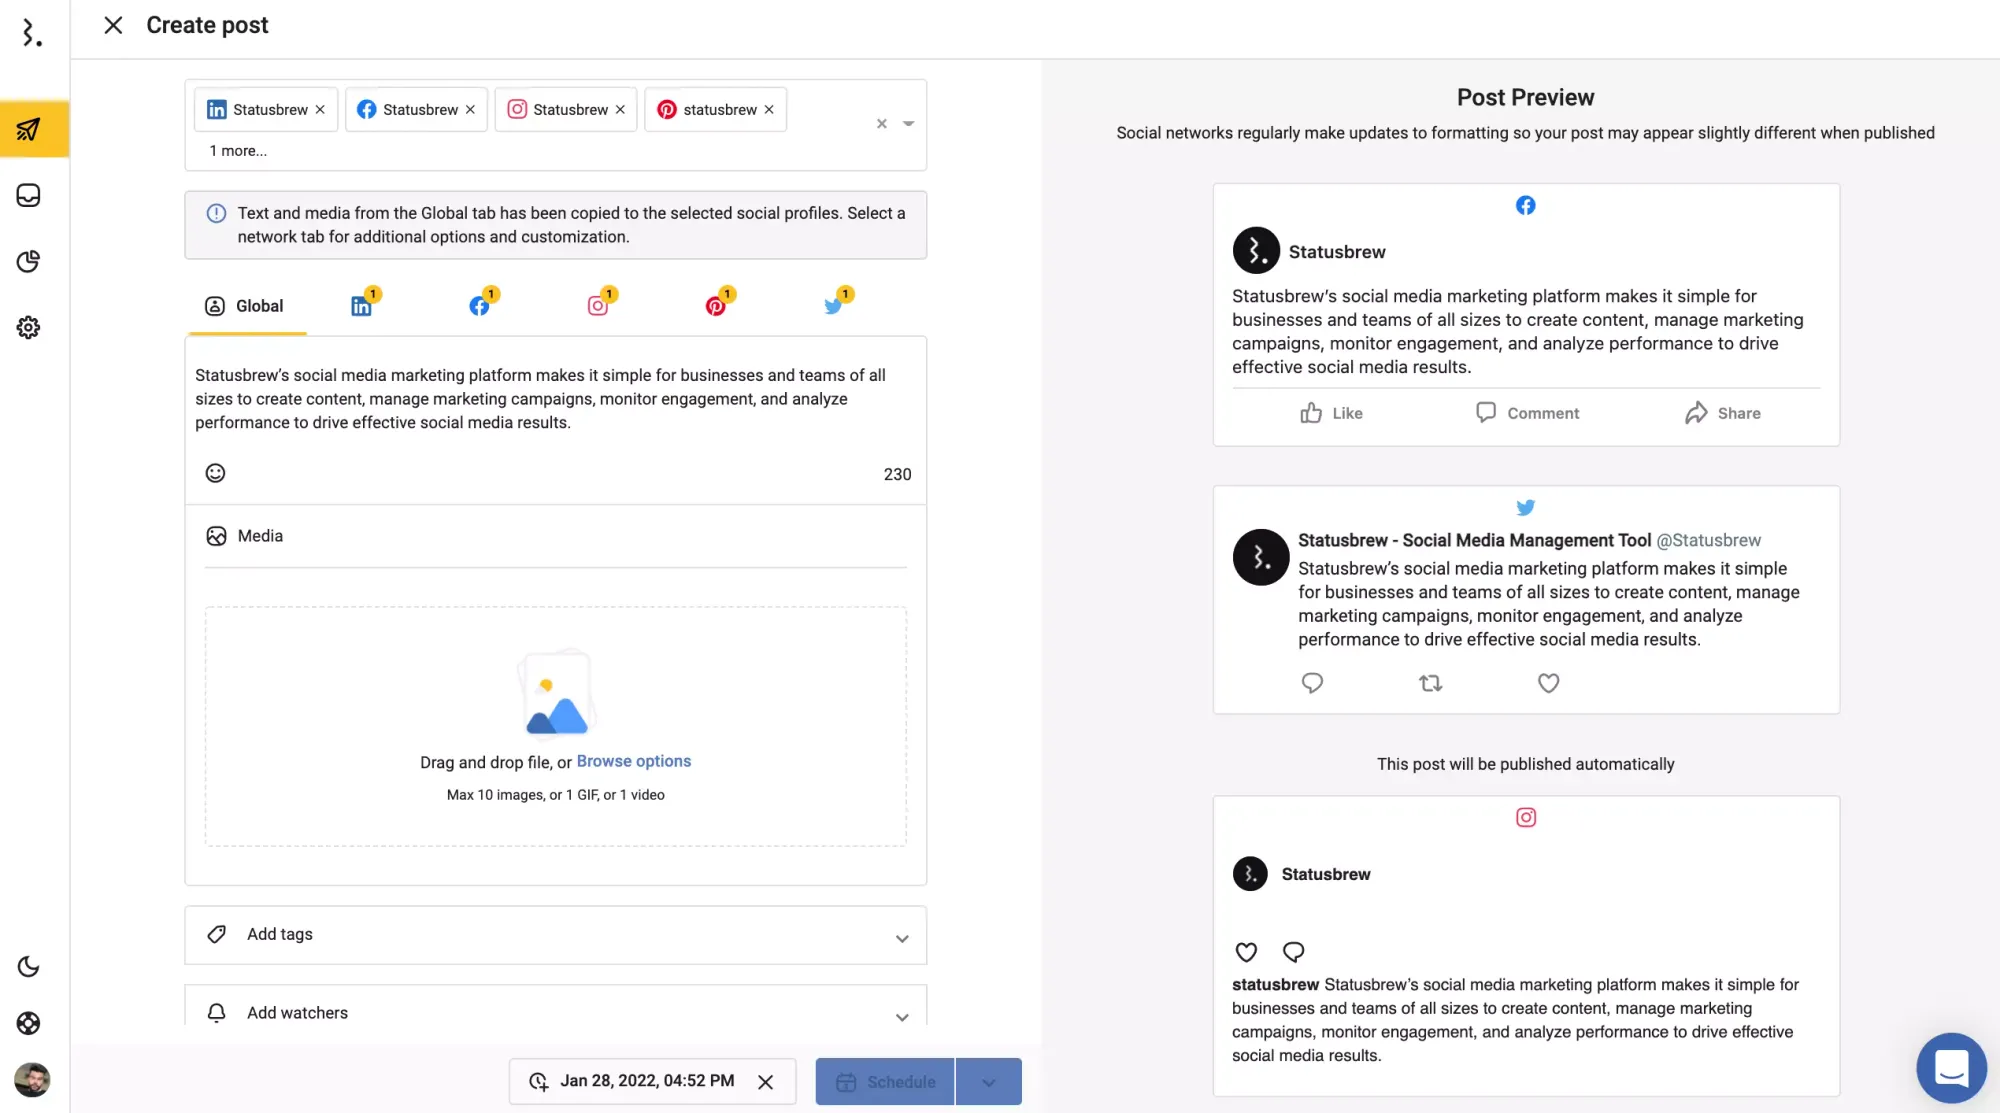This screenshot has height=1113, width=2000.
Task: Remove the Pinterest statusbrew profile chip
Action: (x=769, y=110)
